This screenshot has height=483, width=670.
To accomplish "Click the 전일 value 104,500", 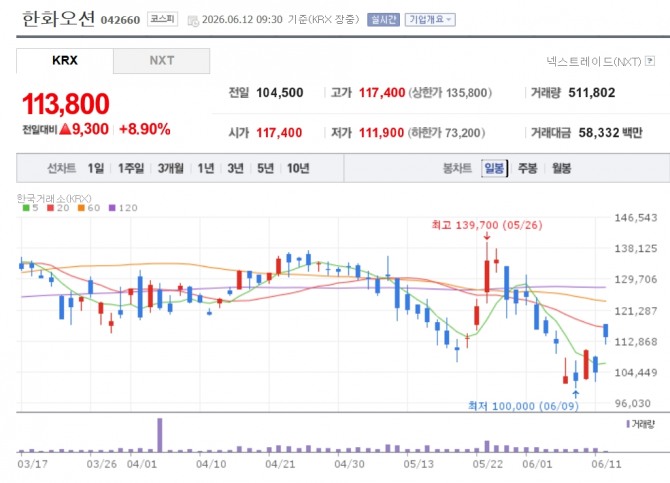I will click(x=279, y=93).
